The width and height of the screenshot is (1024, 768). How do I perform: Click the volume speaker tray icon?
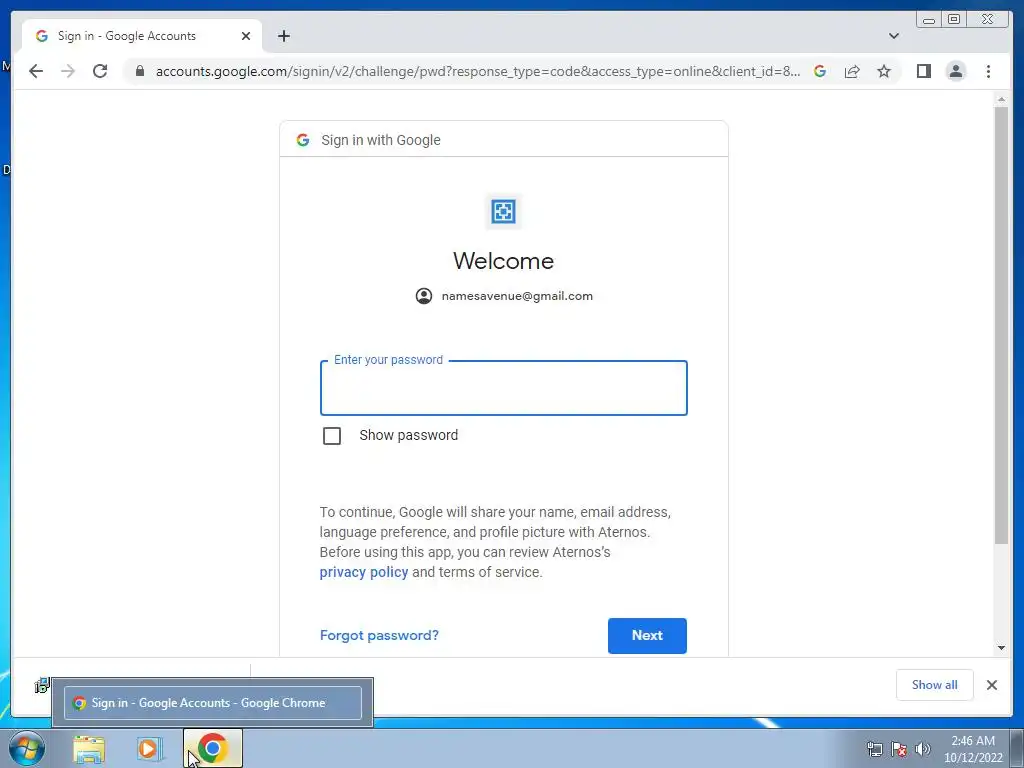(923, 749)
